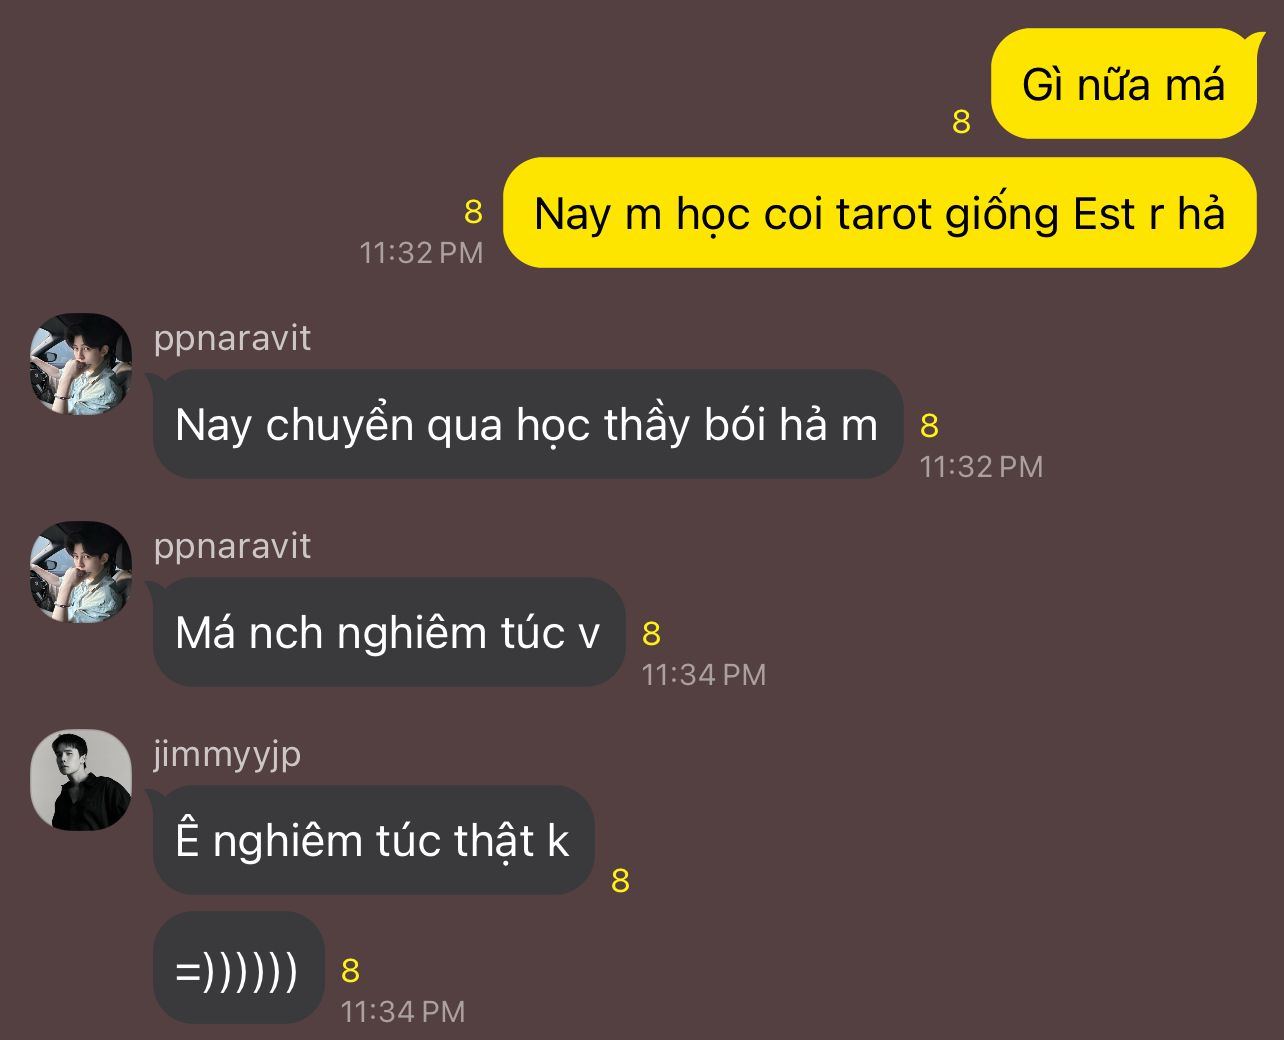Tap the unread count 8 beside the thầy bói message

(x=930, y=426)
